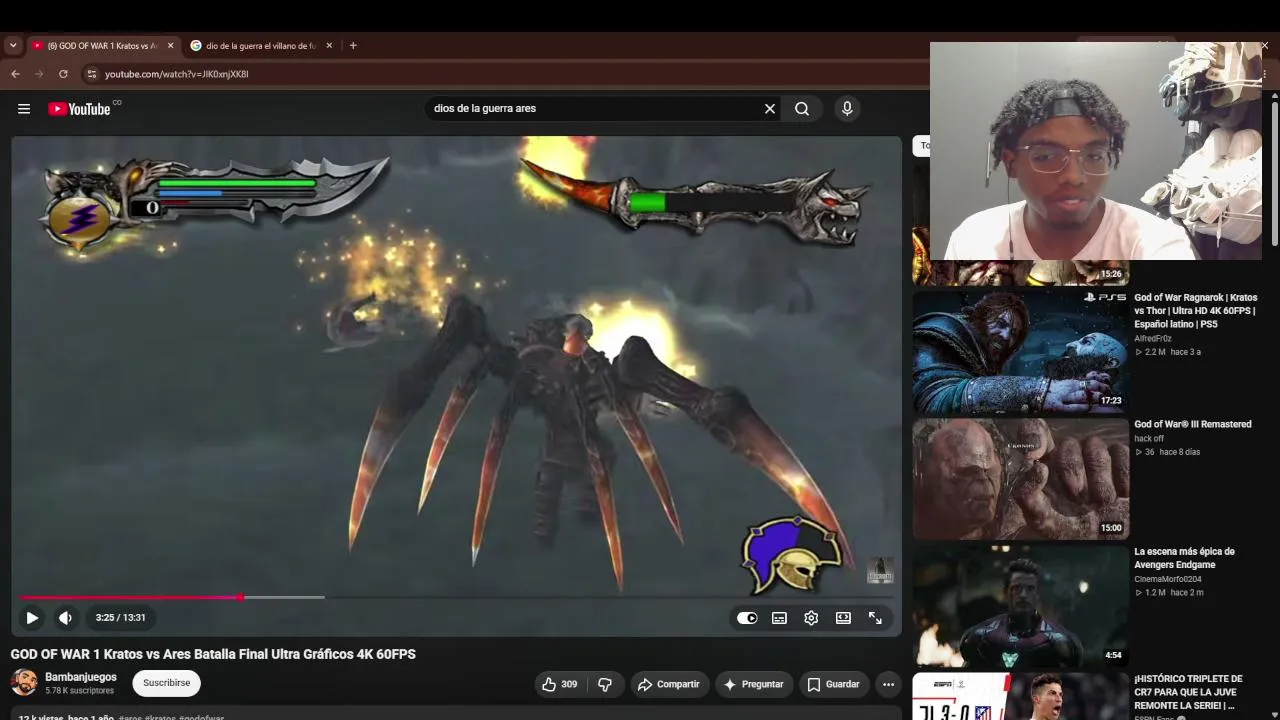Enter full screen mode

point(875,618)
